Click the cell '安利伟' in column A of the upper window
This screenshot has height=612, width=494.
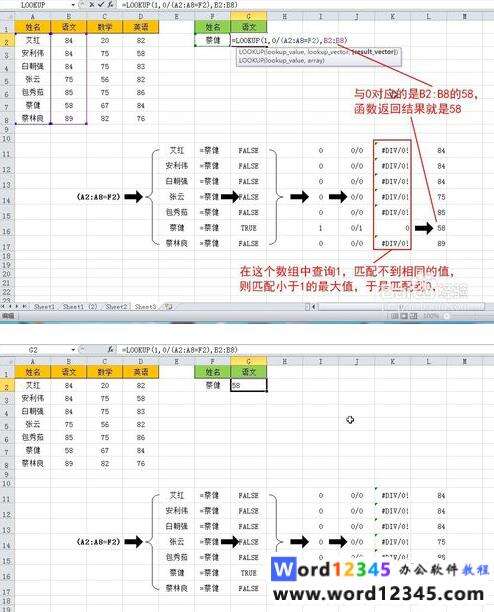(33, 53)
